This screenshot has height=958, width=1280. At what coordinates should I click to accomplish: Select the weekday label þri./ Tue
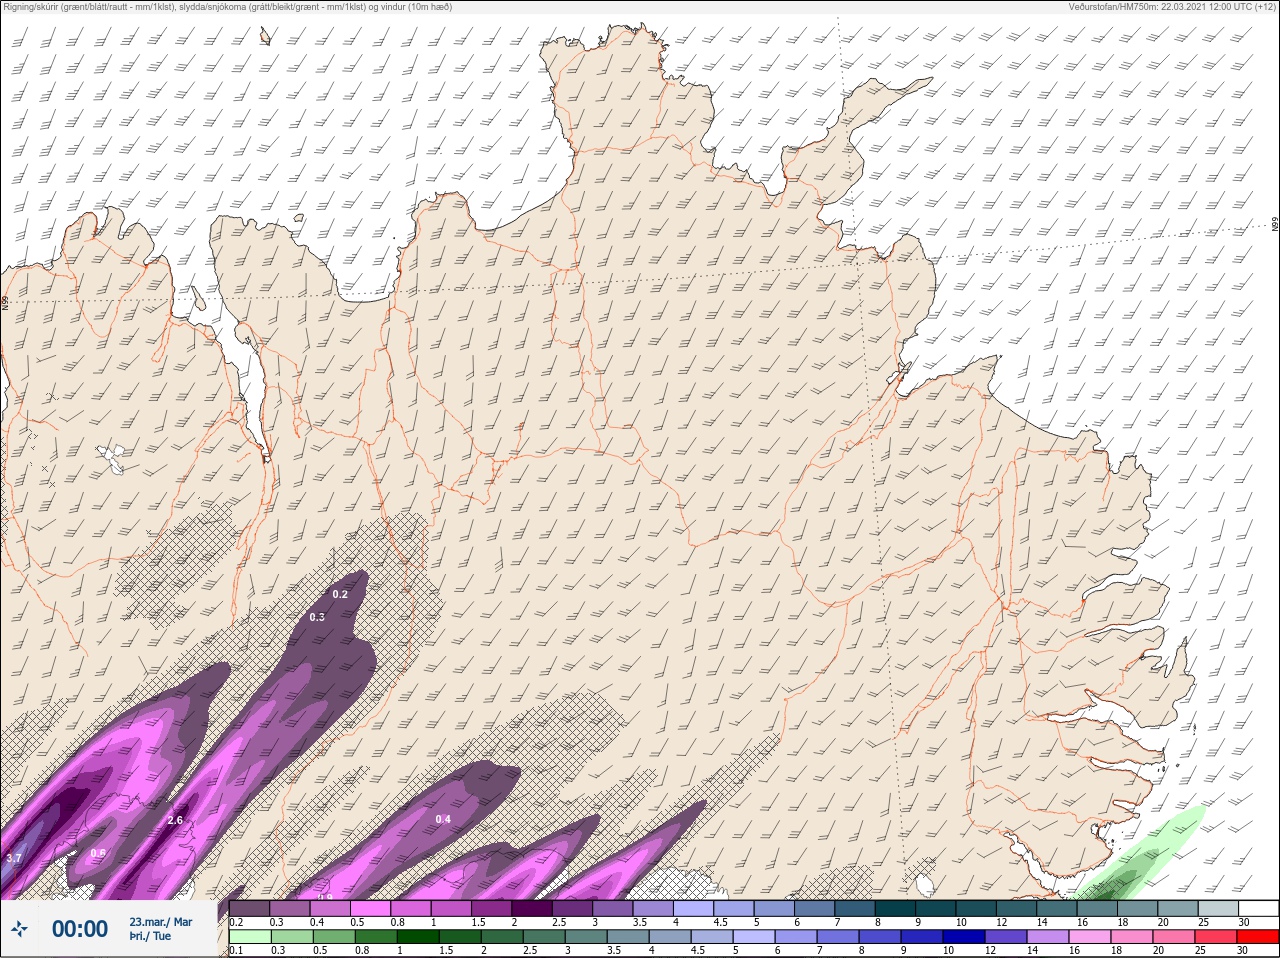coord(150,936)
